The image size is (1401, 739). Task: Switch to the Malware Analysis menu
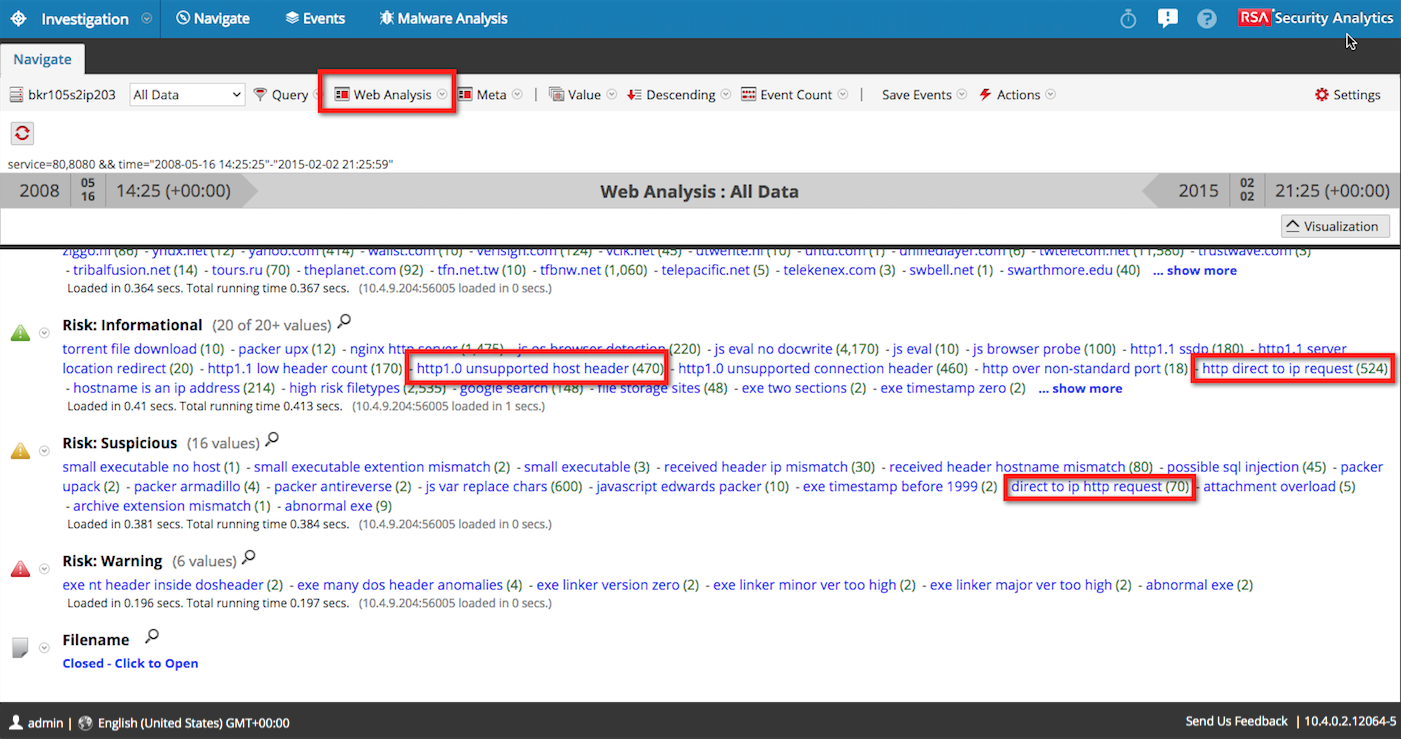click(x=443, y=18)
